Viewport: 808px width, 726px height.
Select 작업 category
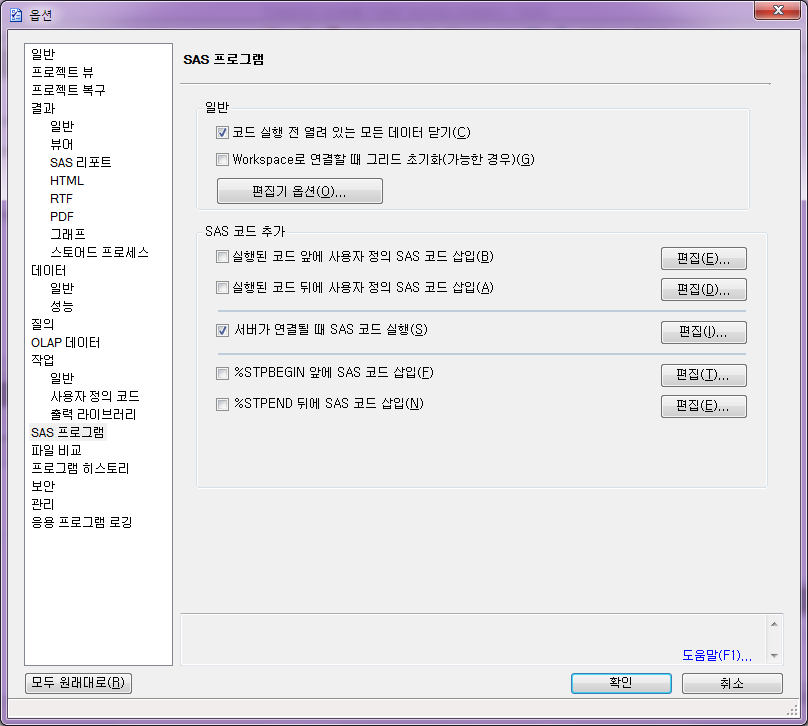coord(42,360)
